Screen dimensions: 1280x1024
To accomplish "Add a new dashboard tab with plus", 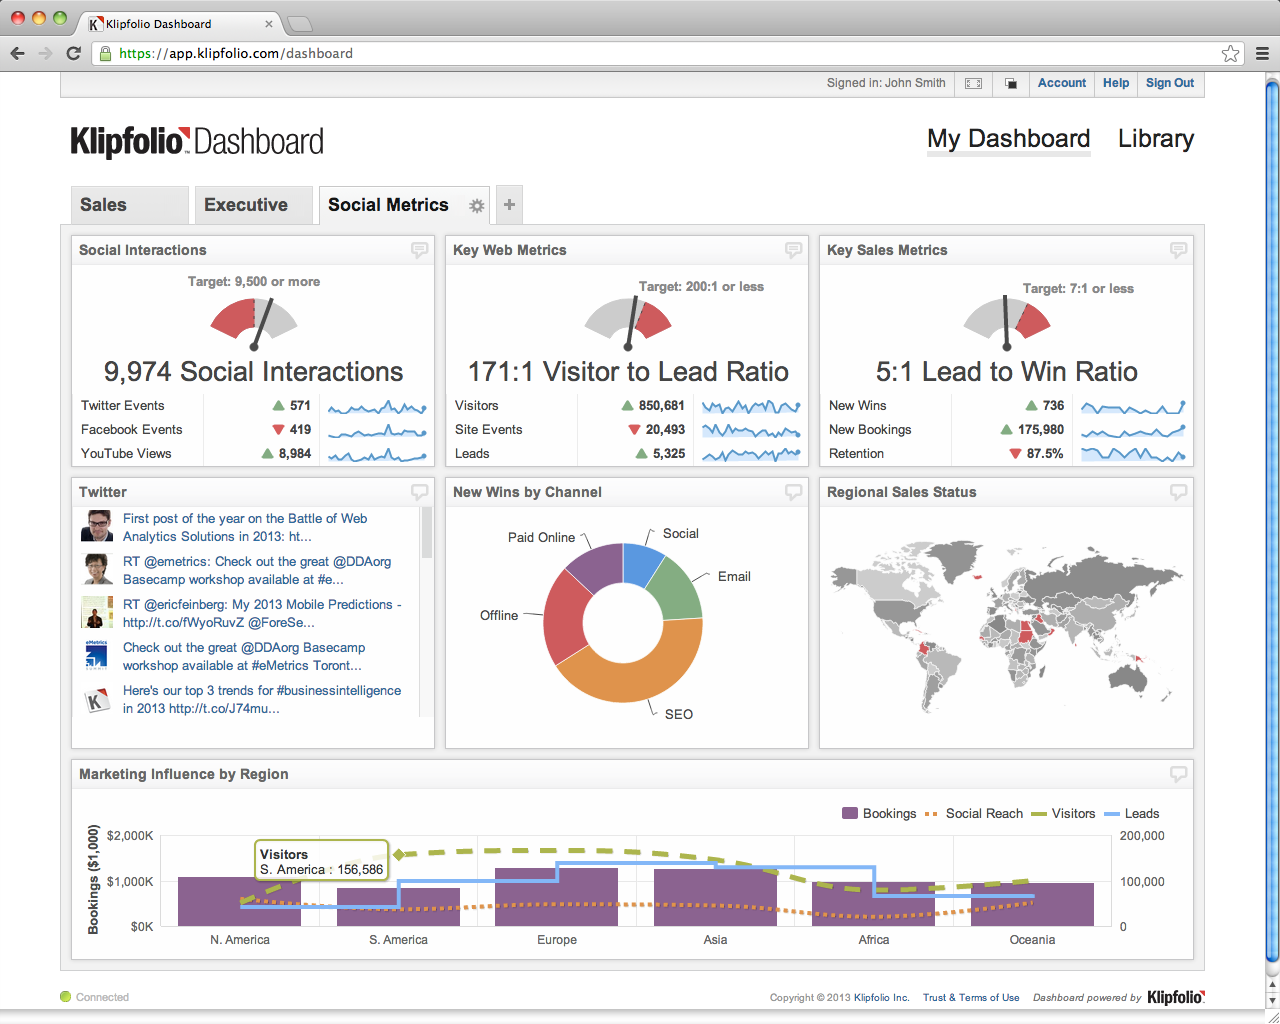I will pos(509,205).
